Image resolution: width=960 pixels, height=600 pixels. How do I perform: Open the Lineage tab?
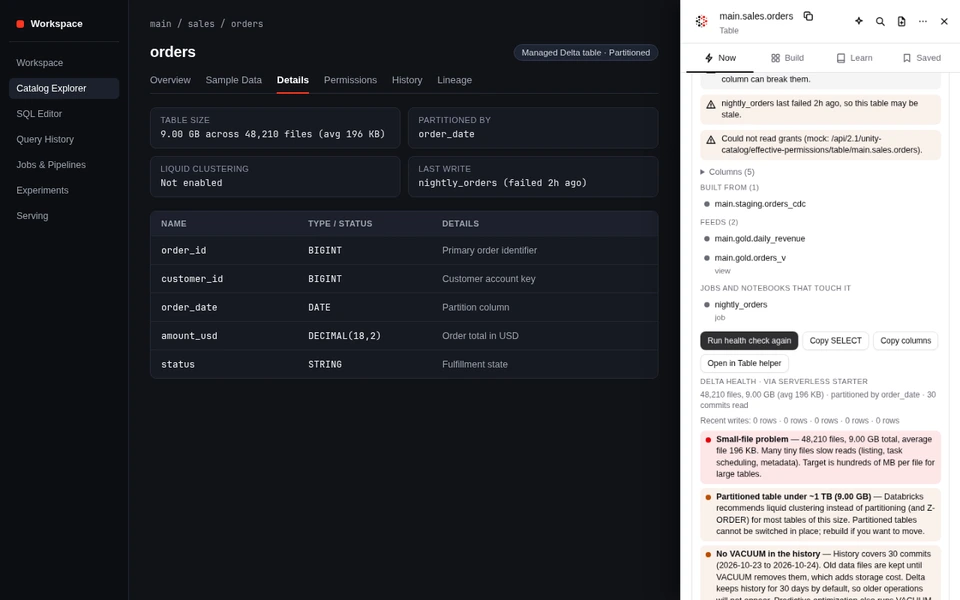click(x=454, y=80)
